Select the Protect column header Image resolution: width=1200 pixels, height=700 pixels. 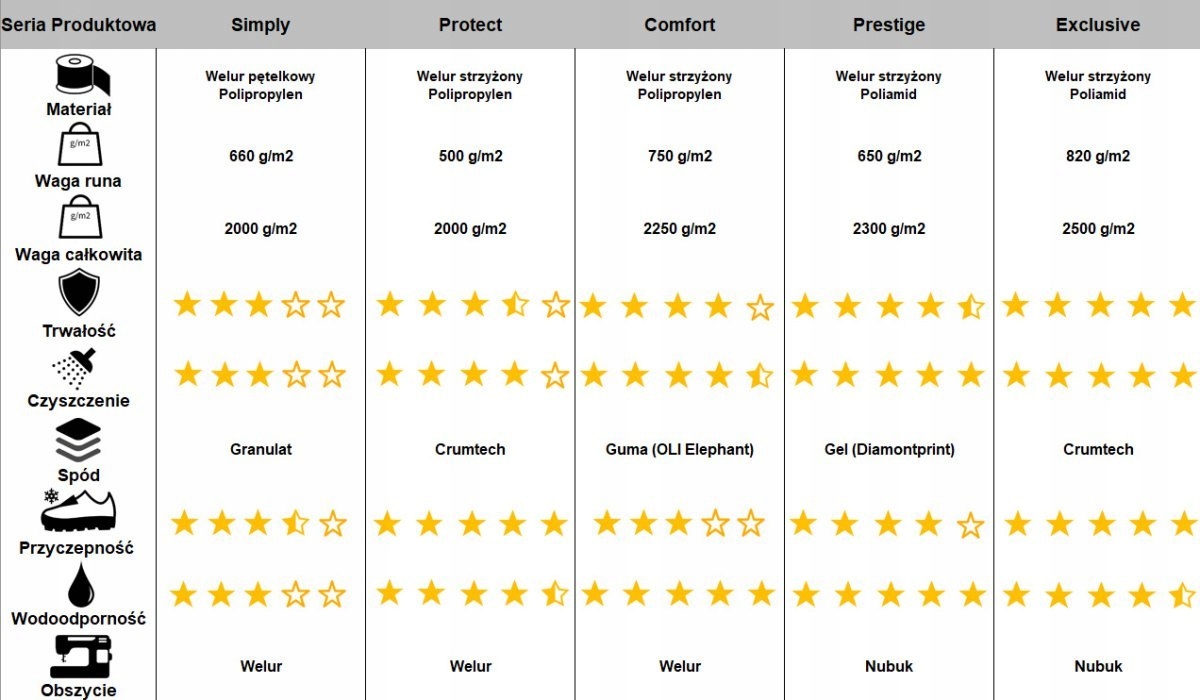470,25
